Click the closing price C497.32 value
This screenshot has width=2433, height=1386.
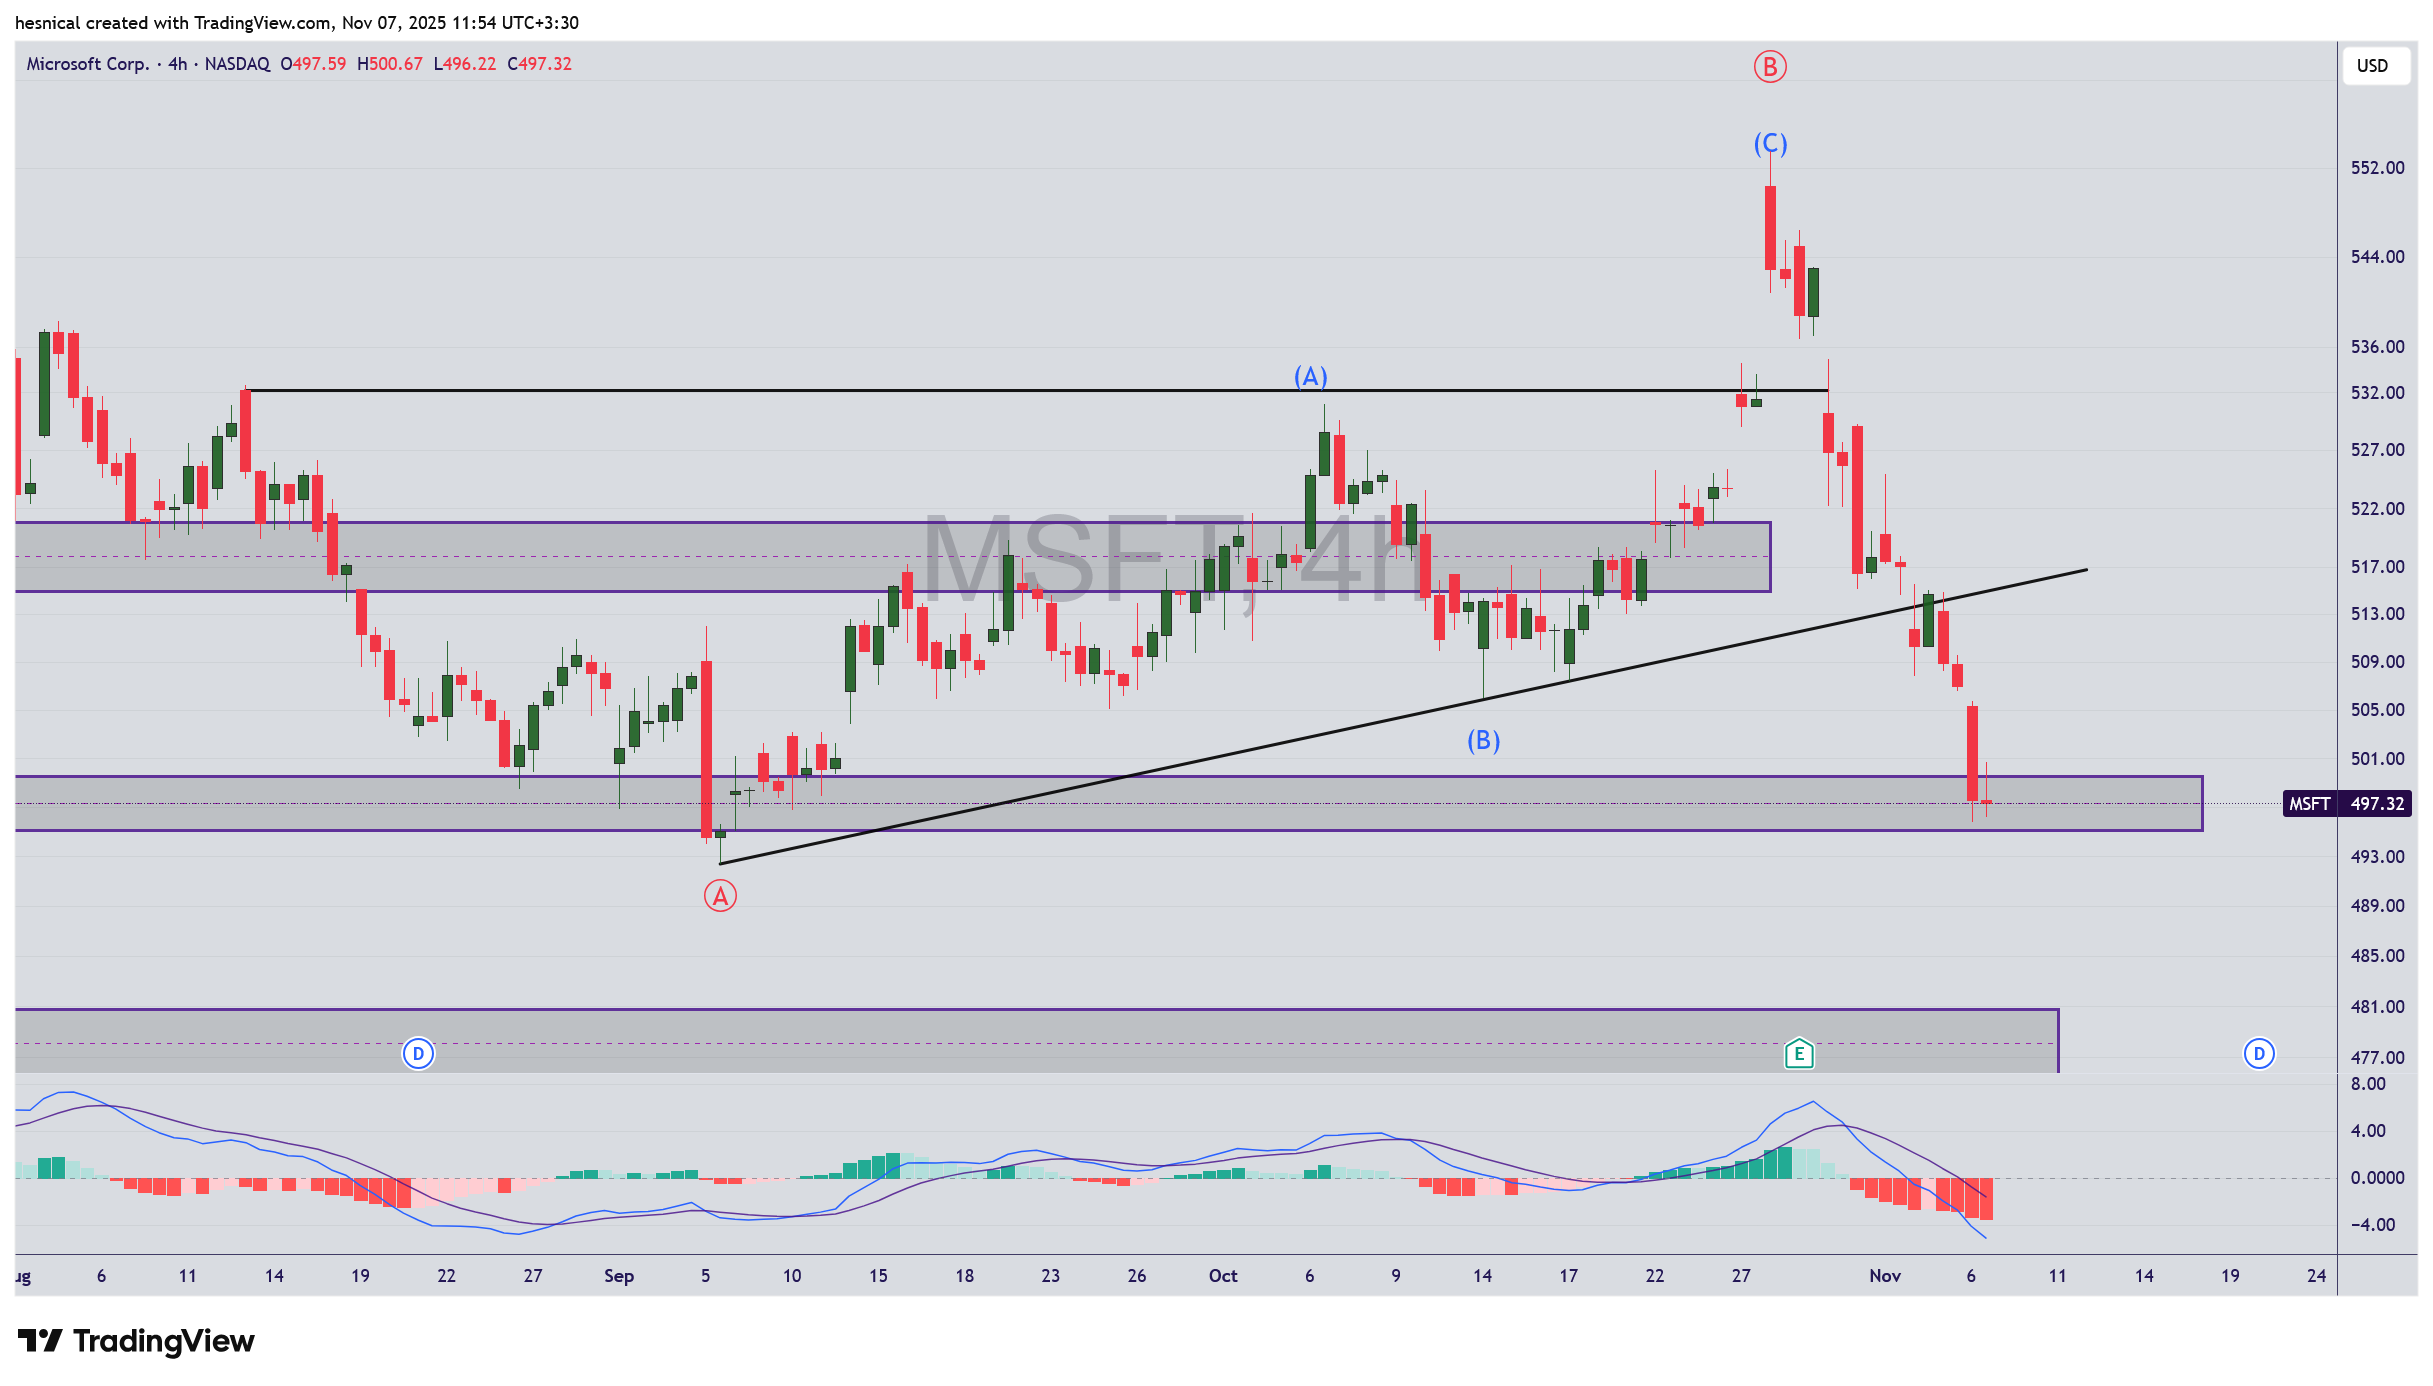coord(540,64)
